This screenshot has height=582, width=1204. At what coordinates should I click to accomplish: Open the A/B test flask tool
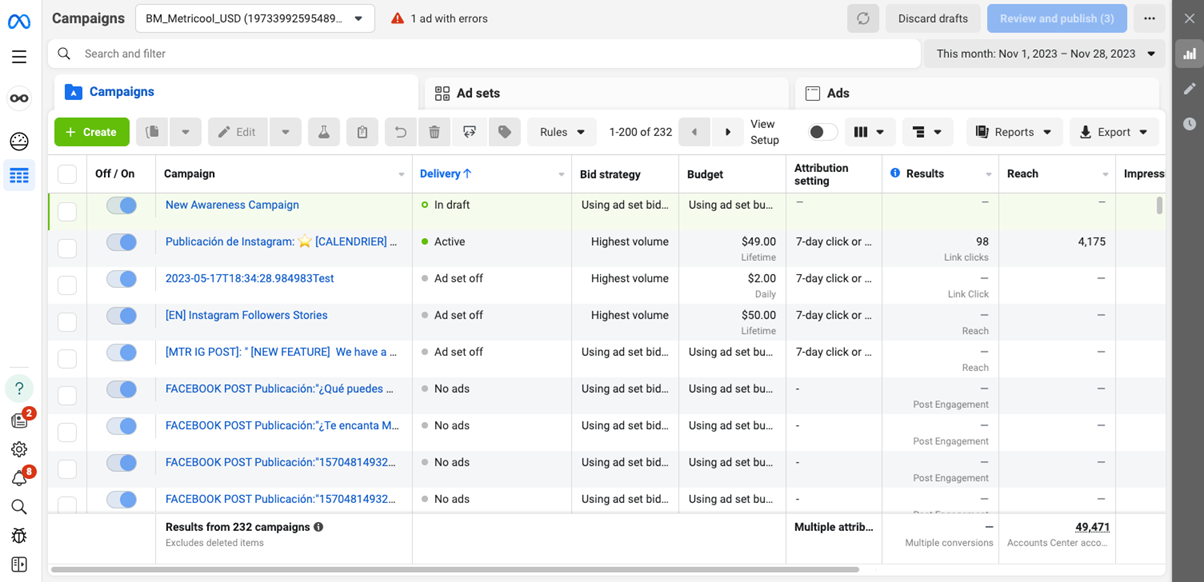point(324,131)
